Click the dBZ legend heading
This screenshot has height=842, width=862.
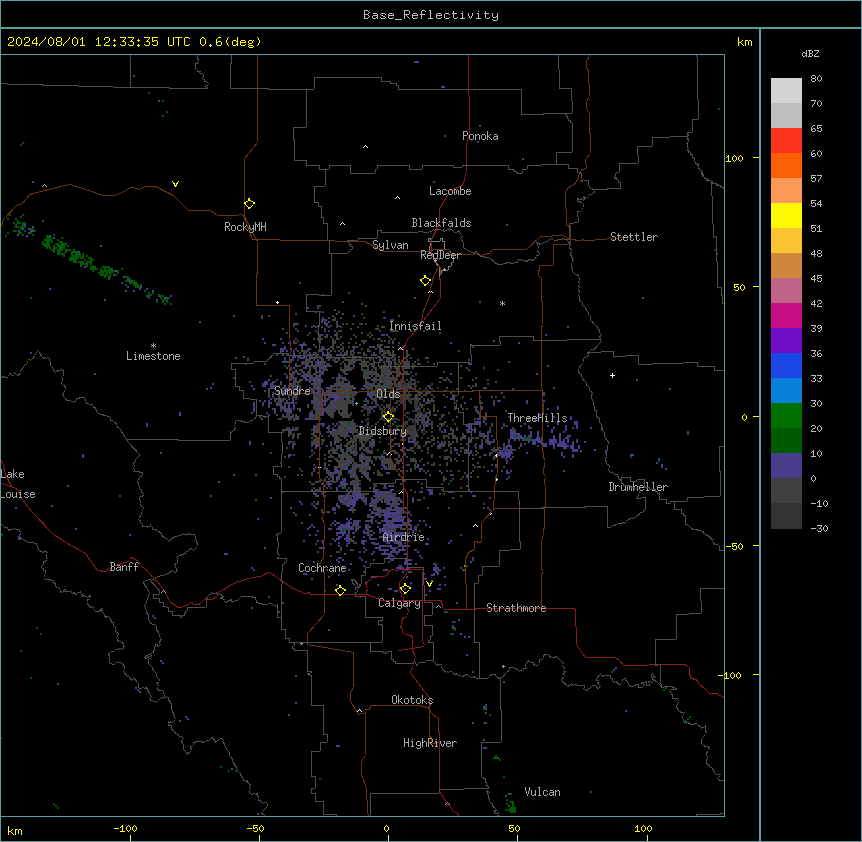click(810, 54)
